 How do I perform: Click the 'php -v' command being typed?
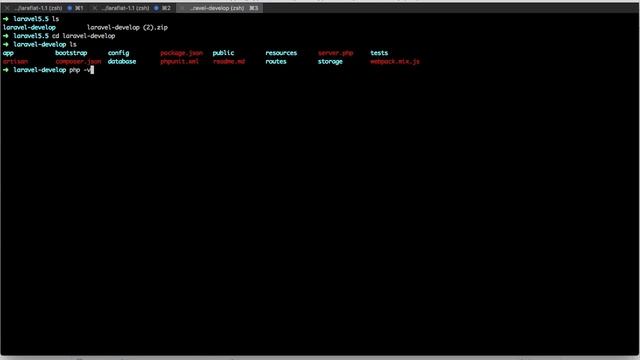pyautogui.click(x=80, y=70)
